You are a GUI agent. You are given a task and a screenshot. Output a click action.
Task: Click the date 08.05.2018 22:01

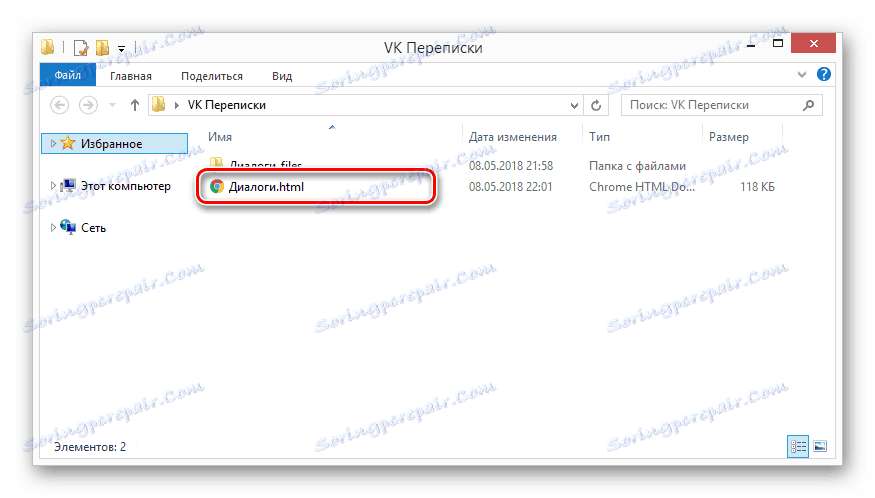point(510,186)
